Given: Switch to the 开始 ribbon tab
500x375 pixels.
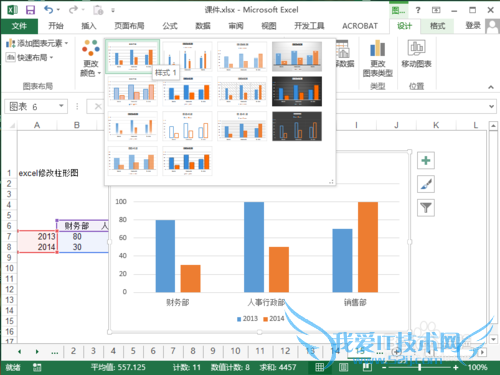Looking at the screenshot, I should click(56, 26).
